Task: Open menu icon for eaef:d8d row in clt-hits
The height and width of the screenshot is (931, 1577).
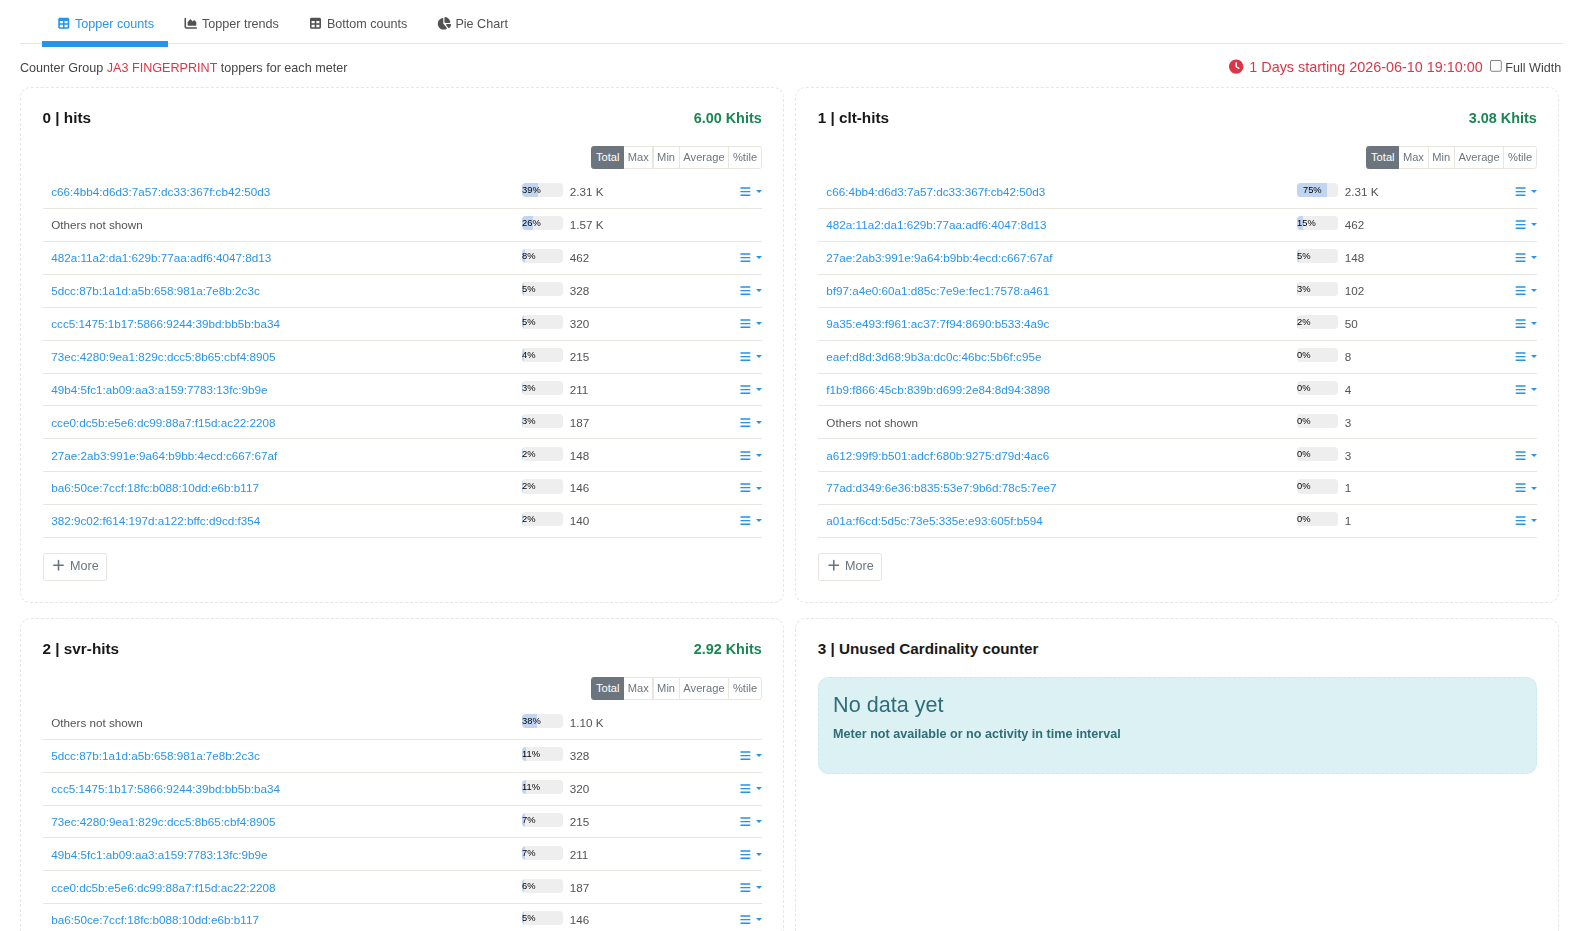Action: [x=1525, y=357]
